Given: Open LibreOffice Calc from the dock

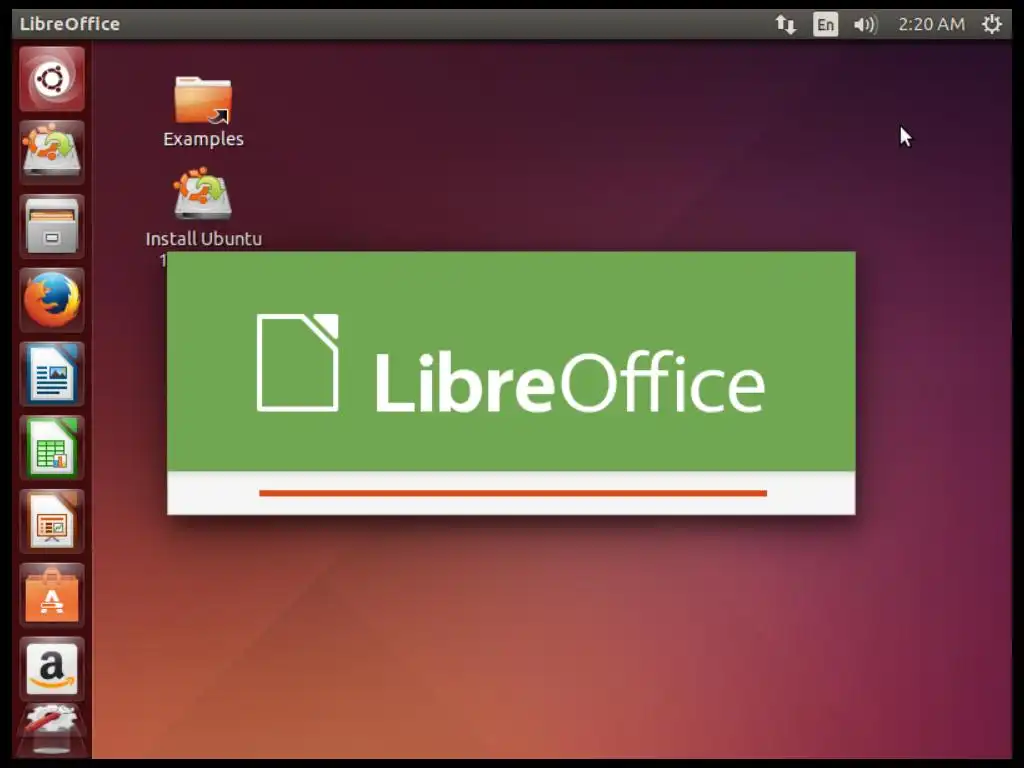Looking at the screenshot, I should [52, 448].
